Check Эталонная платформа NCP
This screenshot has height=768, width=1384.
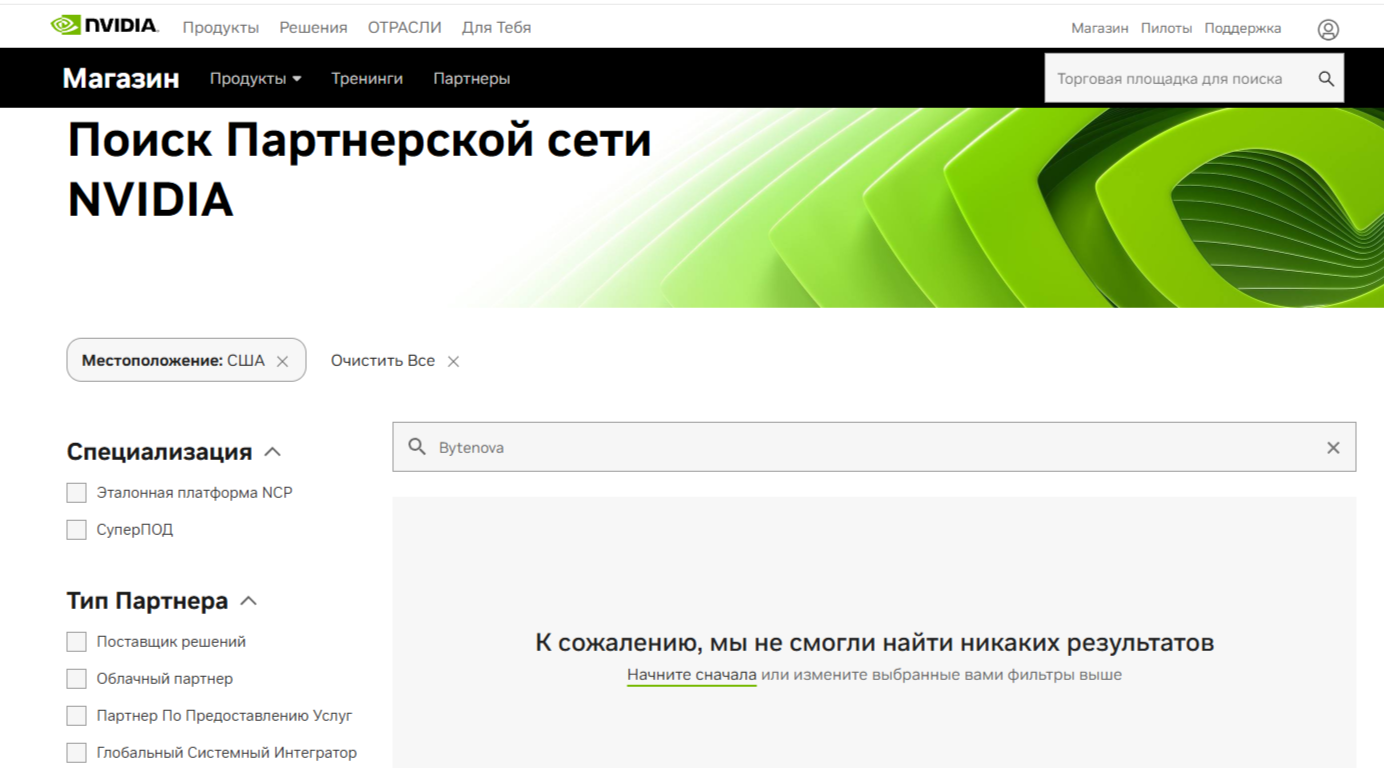coord(76,493)
